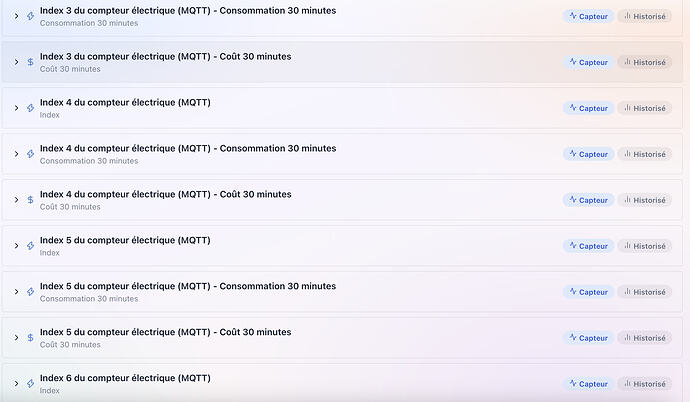The width and height of the screenshot is (690, 402).
Task: Click Capteur badge on Index 4 Coût row
Action: point(588,200)
